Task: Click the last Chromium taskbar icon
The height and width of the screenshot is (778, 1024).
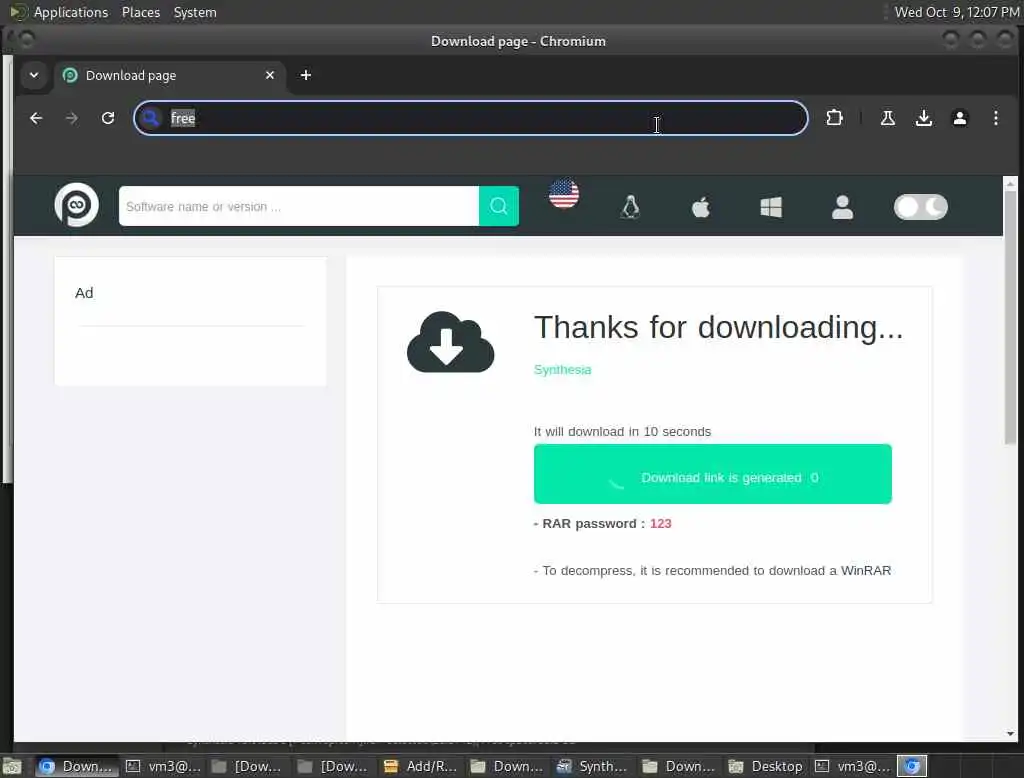Action: coord(912,766)
